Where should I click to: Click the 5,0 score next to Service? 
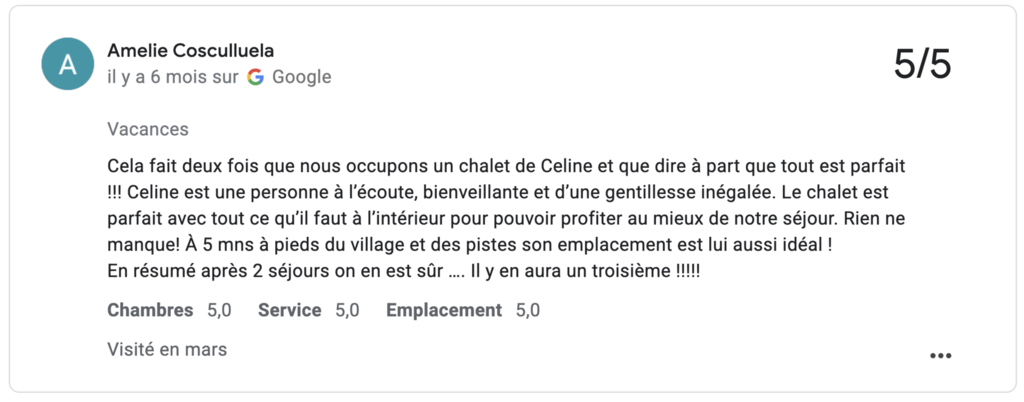[347, 310]
